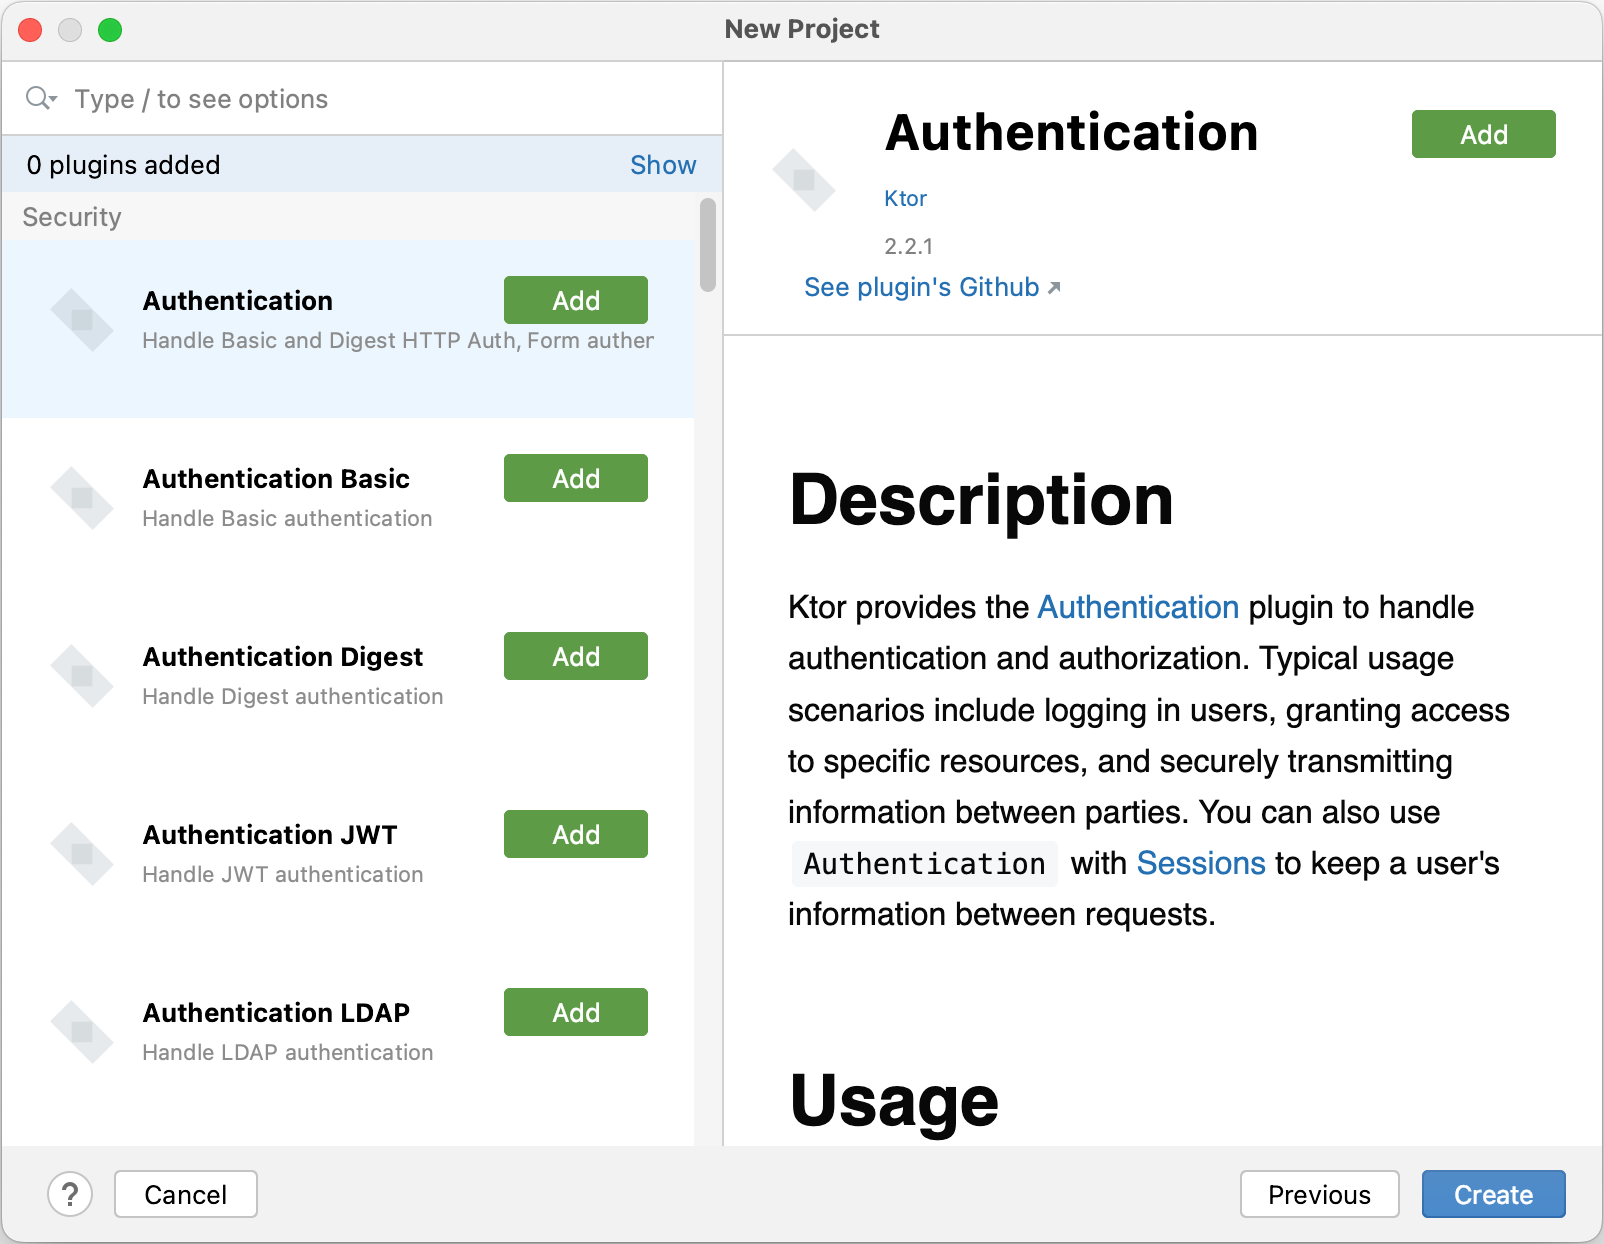The width and height of the screenshot is (1604, 1244).
Task: Add the Authentication Digest plugin
Action: (x=575, y=656)
